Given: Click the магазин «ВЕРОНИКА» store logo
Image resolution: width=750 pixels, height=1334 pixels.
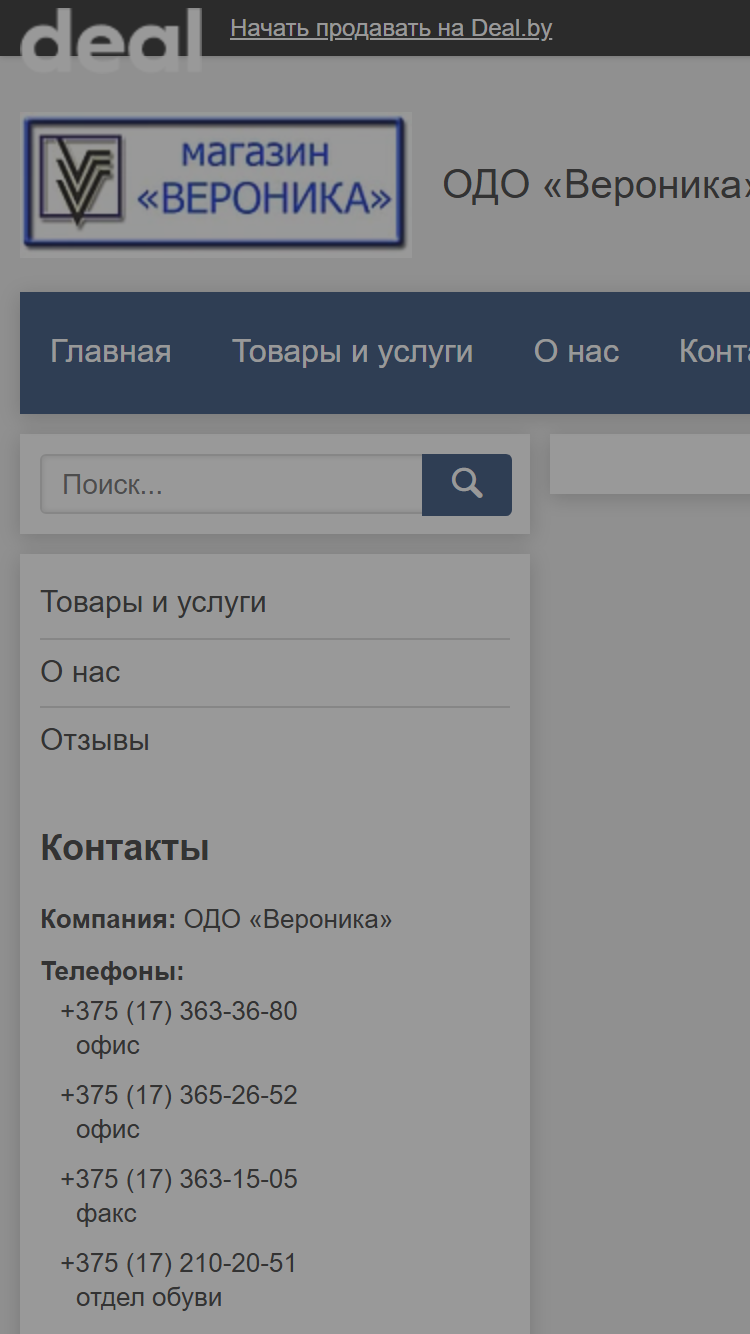Looking at the screenshot, I should (x=216, y=185).
